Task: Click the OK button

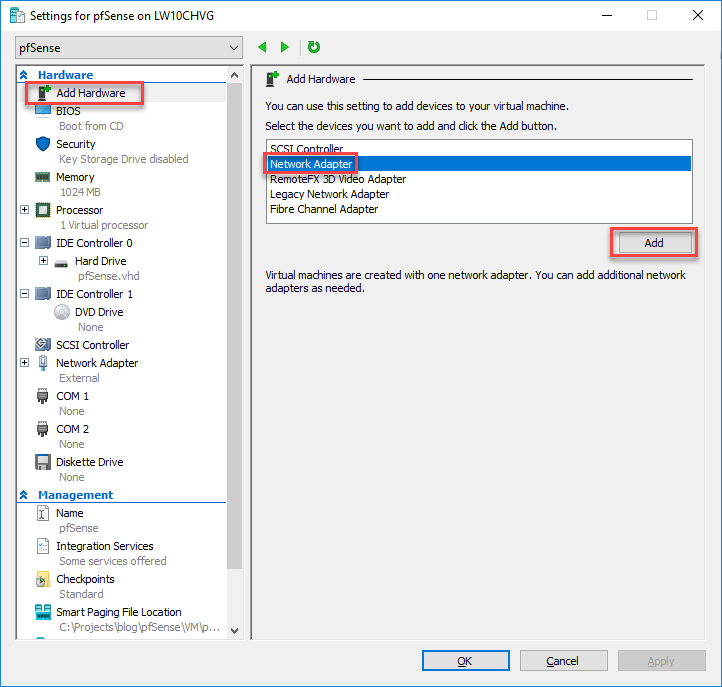Action: pyautogui.click(x=466, y=661)
